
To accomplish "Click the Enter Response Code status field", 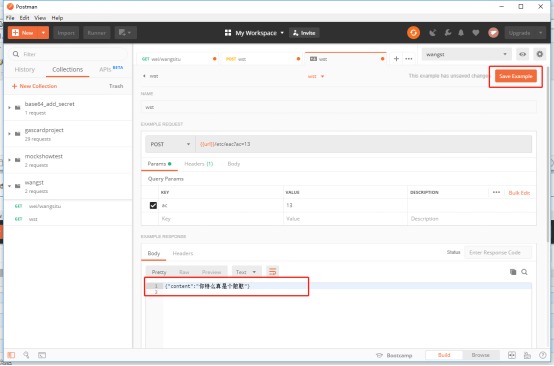I will pos(498,253).
